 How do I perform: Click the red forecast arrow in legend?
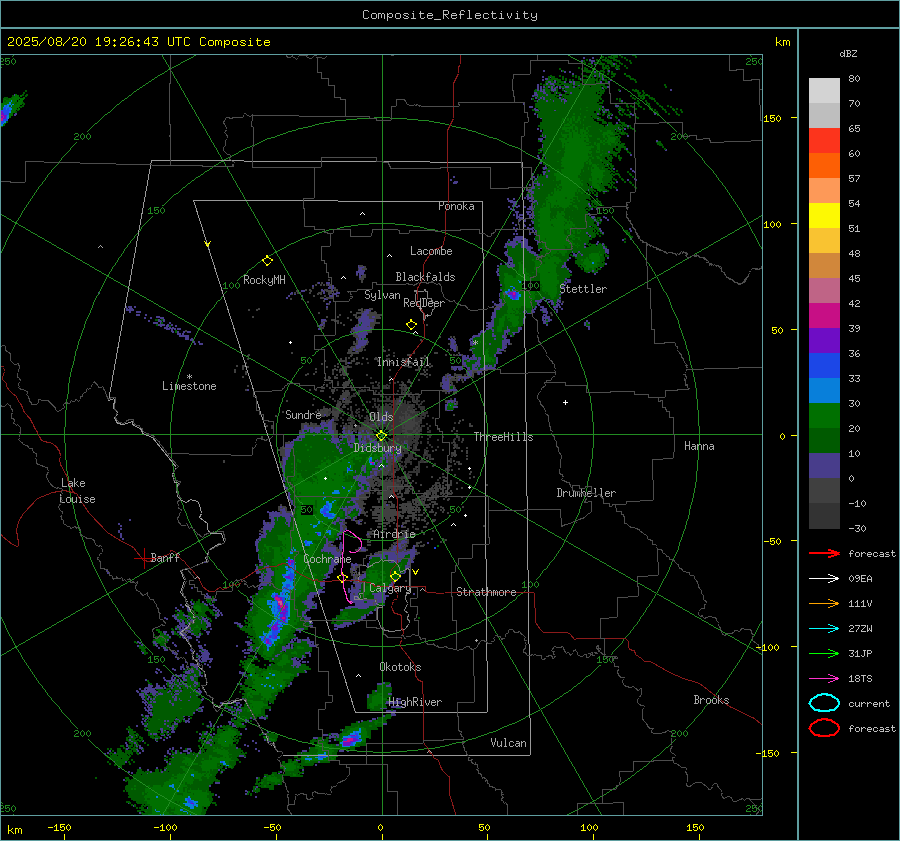pyautogui.click(x=824, y=553)
